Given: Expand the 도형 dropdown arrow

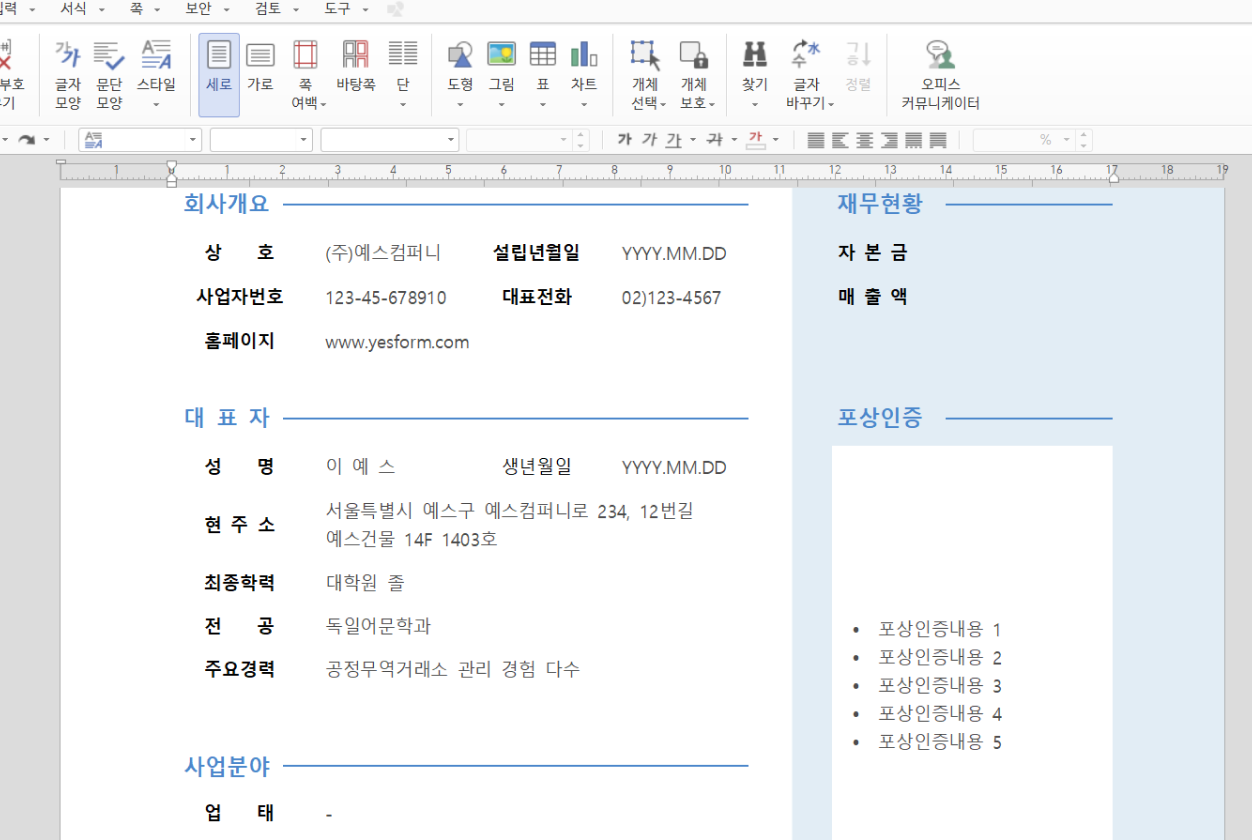Looking at the screenshot, I should [x=460, y=104].
